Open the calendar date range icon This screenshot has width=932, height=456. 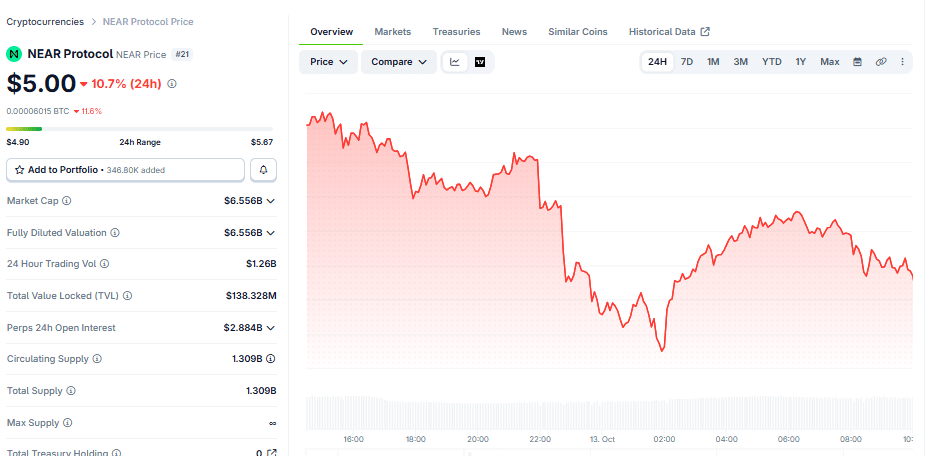point(857,62)
